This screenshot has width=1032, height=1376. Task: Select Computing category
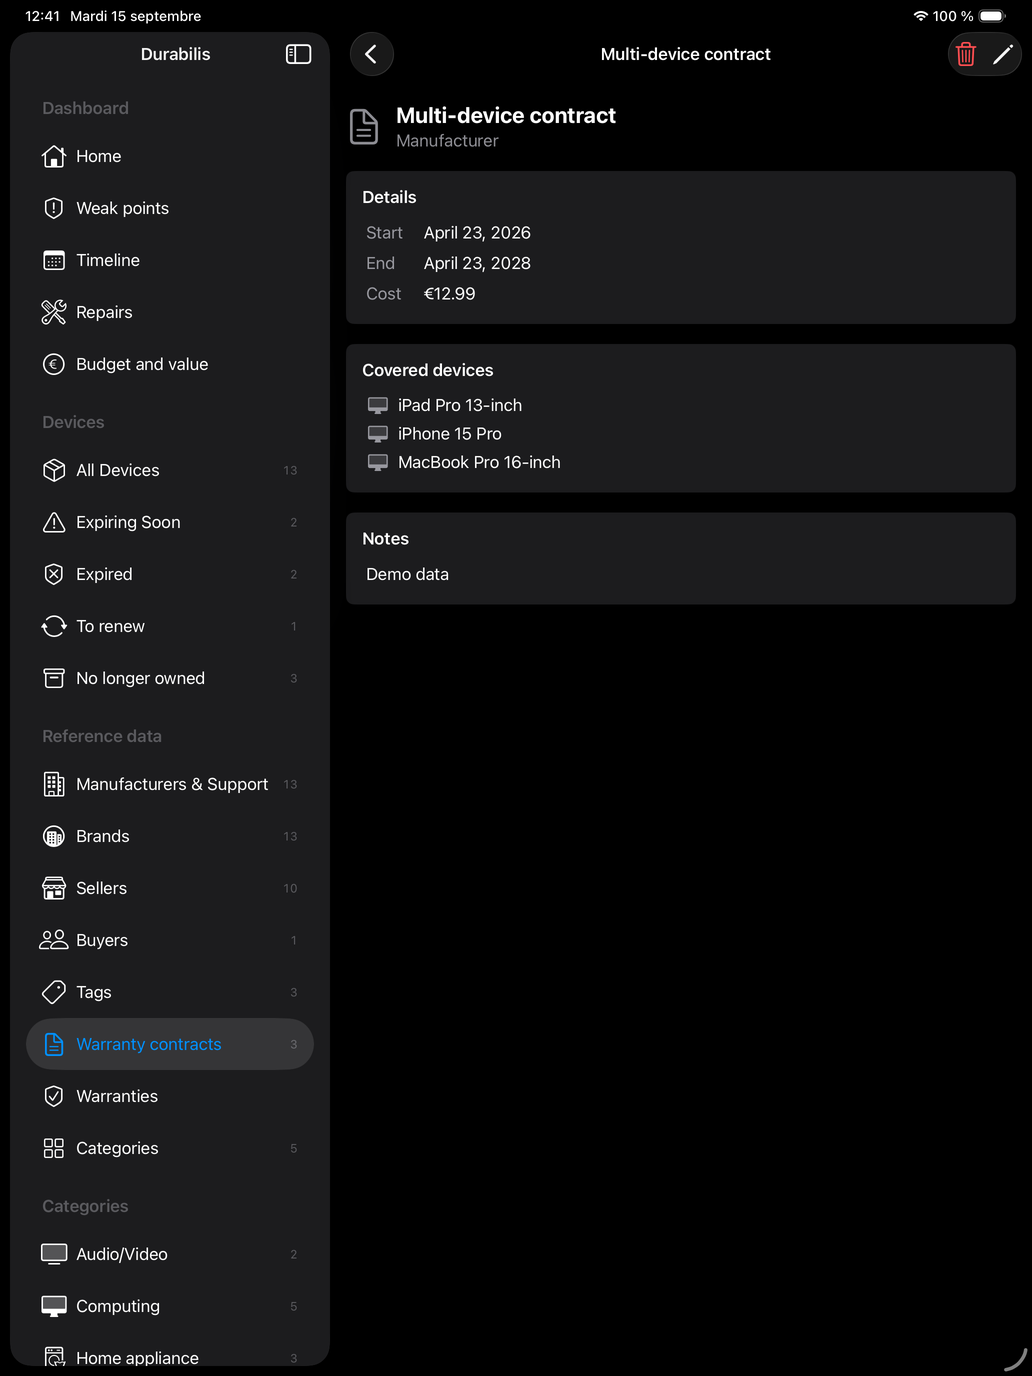coord(170,1306)
